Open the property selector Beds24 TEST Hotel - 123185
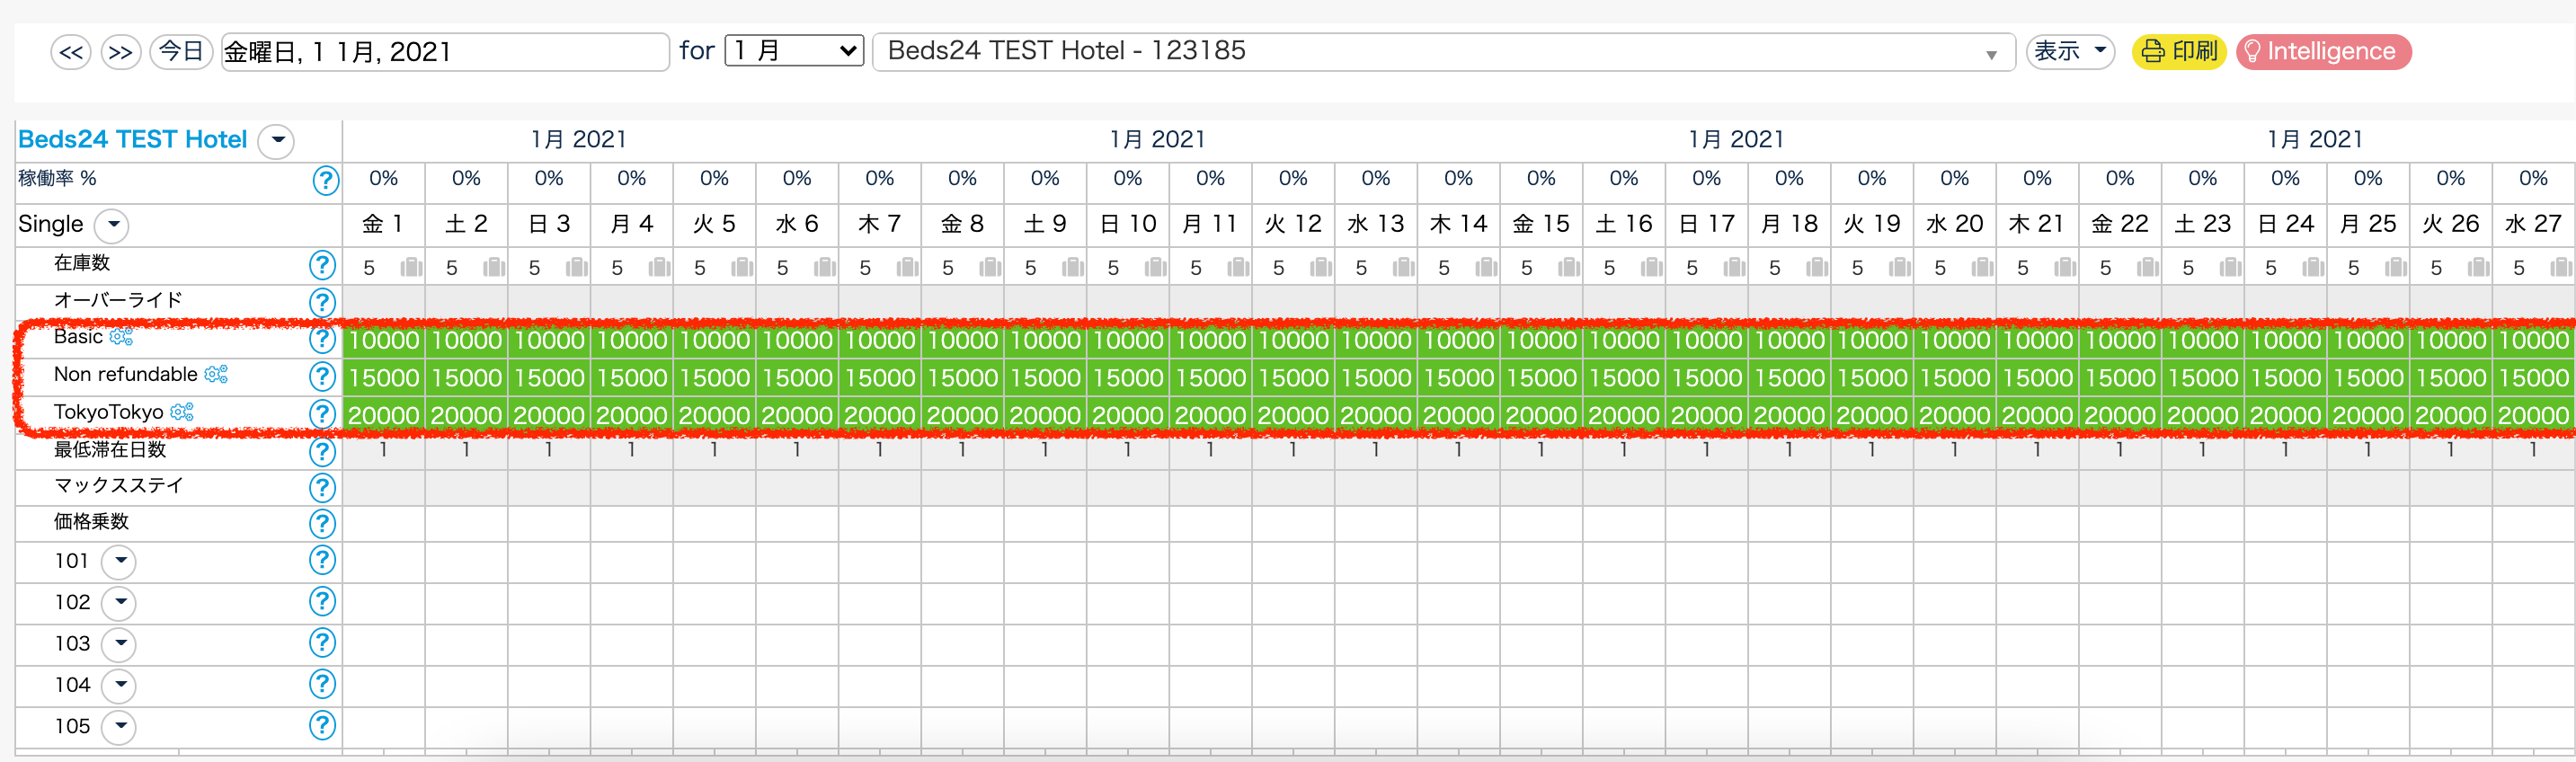This screenshot has height=762, width=2576. [x=1441, y=52]
